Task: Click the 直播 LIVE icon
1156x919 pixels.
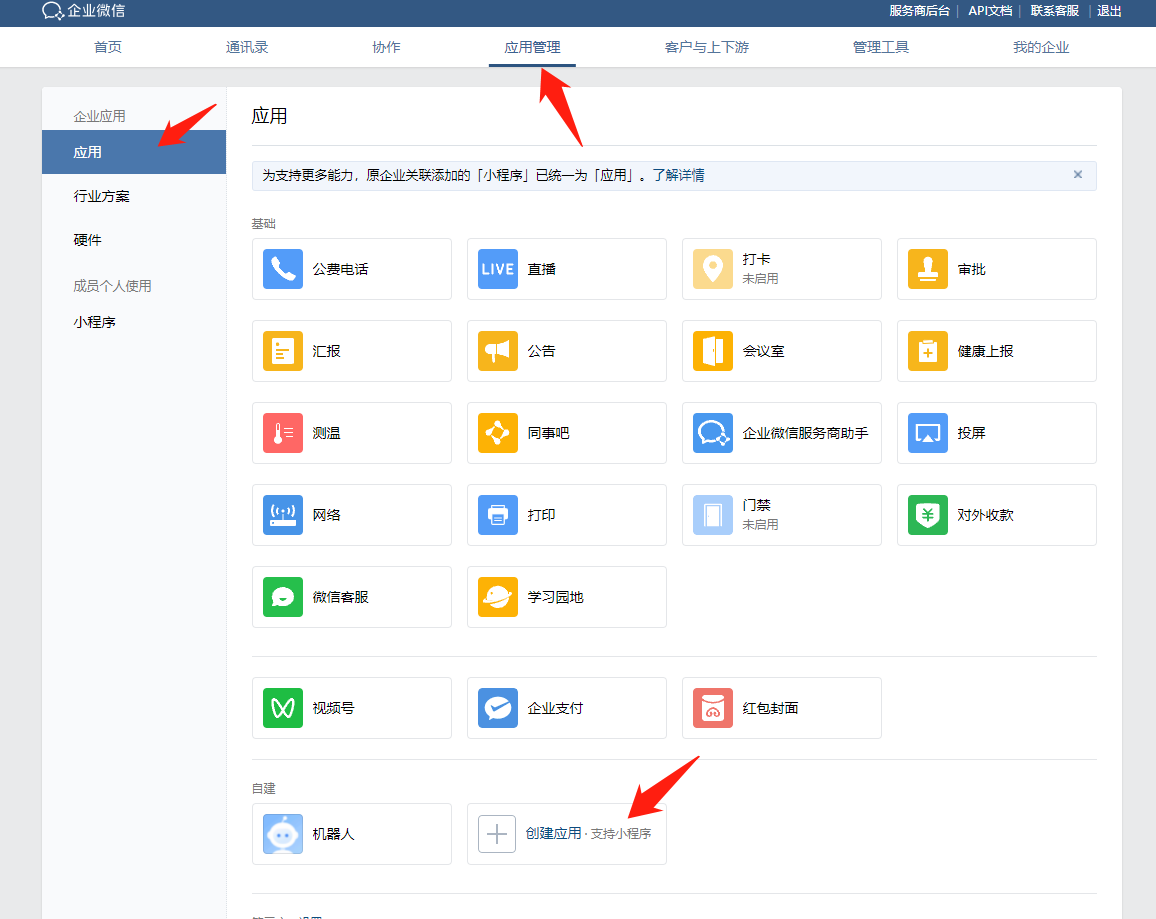Action: coord(498,269)
